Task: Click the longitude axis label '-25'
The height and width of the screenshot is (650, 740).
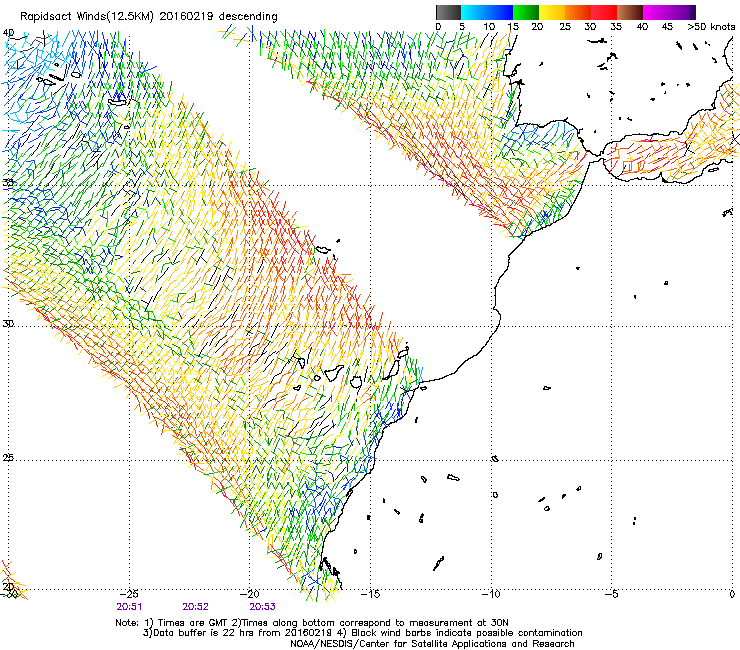Action: (129, 594)
